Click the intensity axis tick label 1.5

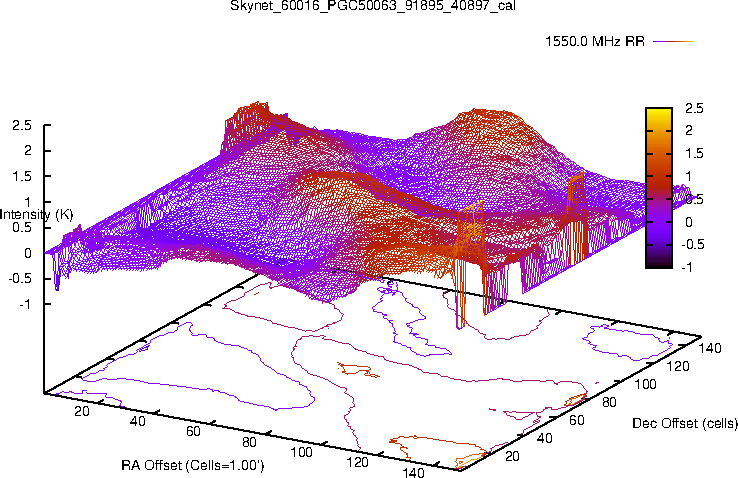(22, 176)
